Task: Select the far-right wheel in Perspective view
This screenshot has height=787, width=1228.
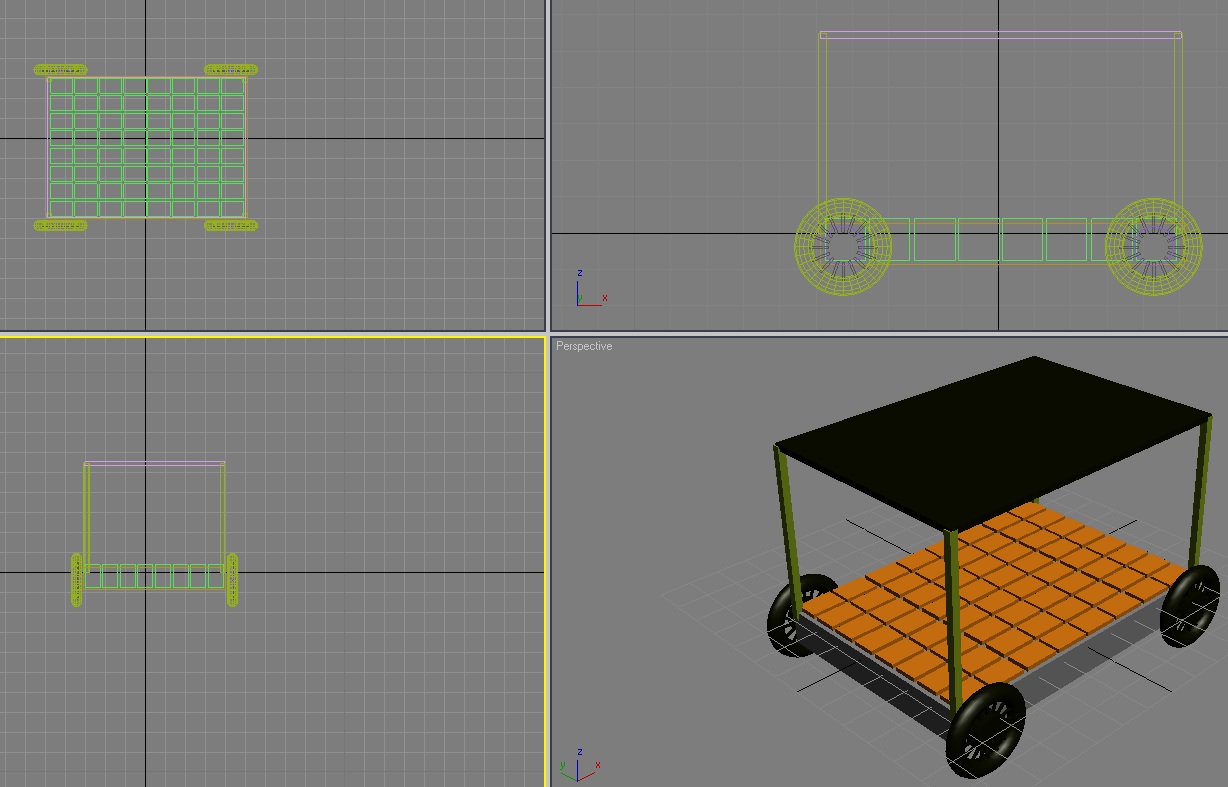Action: coord(1190,605)
